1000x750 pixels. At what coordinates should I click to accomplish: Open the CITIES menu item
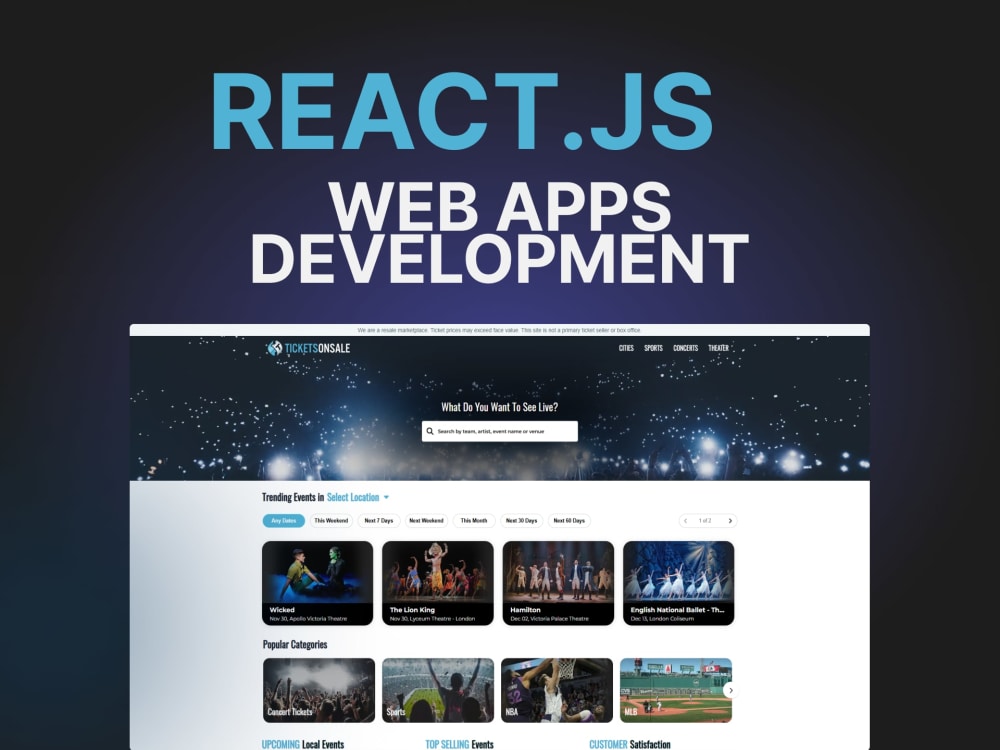(x=625, y=347)
